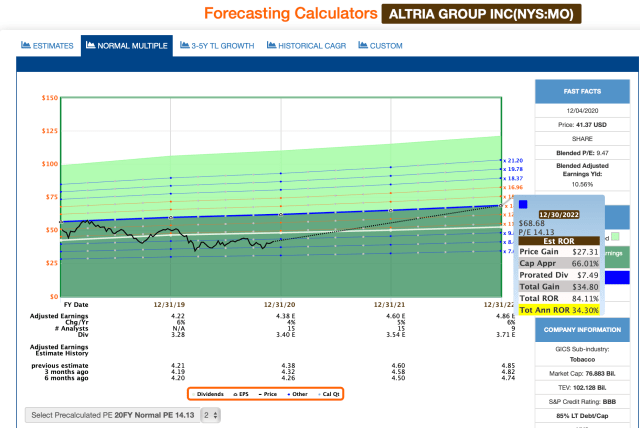Click the blue color square in the tooltip
640x428 pixels.
[523, 204]
